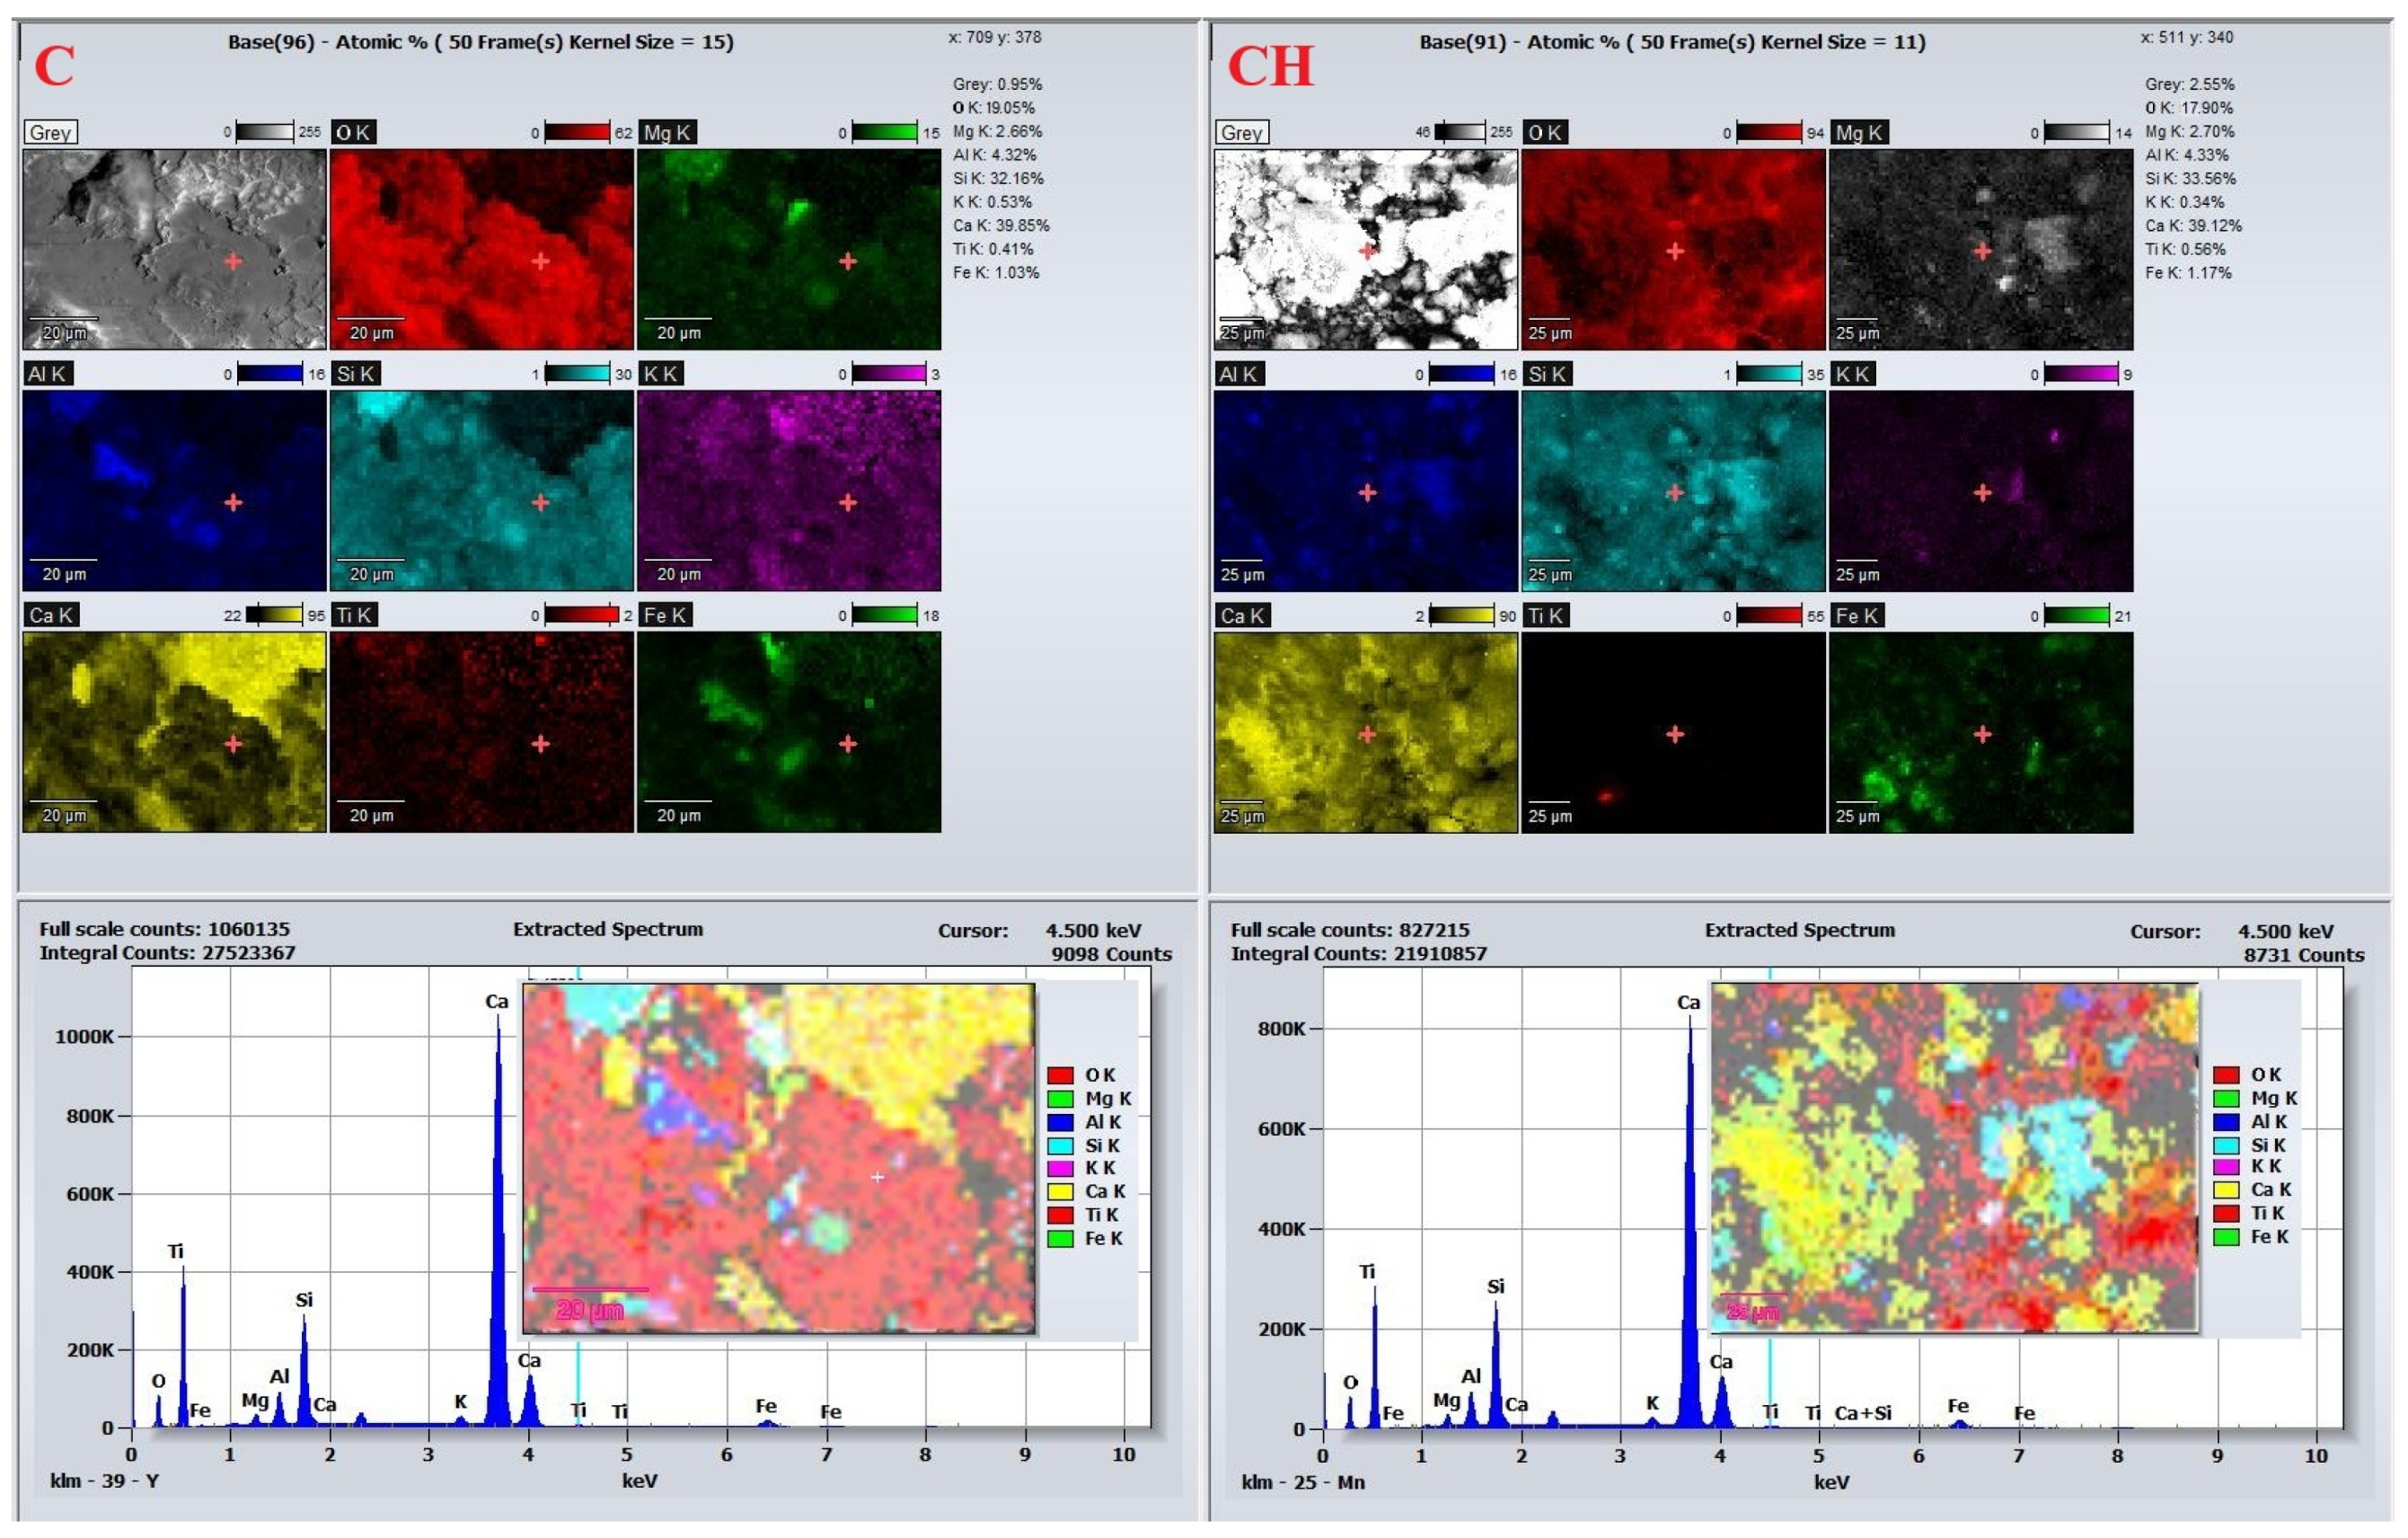
Task: Click 'Si K: 33.56%' value in panel CH
Action: tap(2190, 178)
